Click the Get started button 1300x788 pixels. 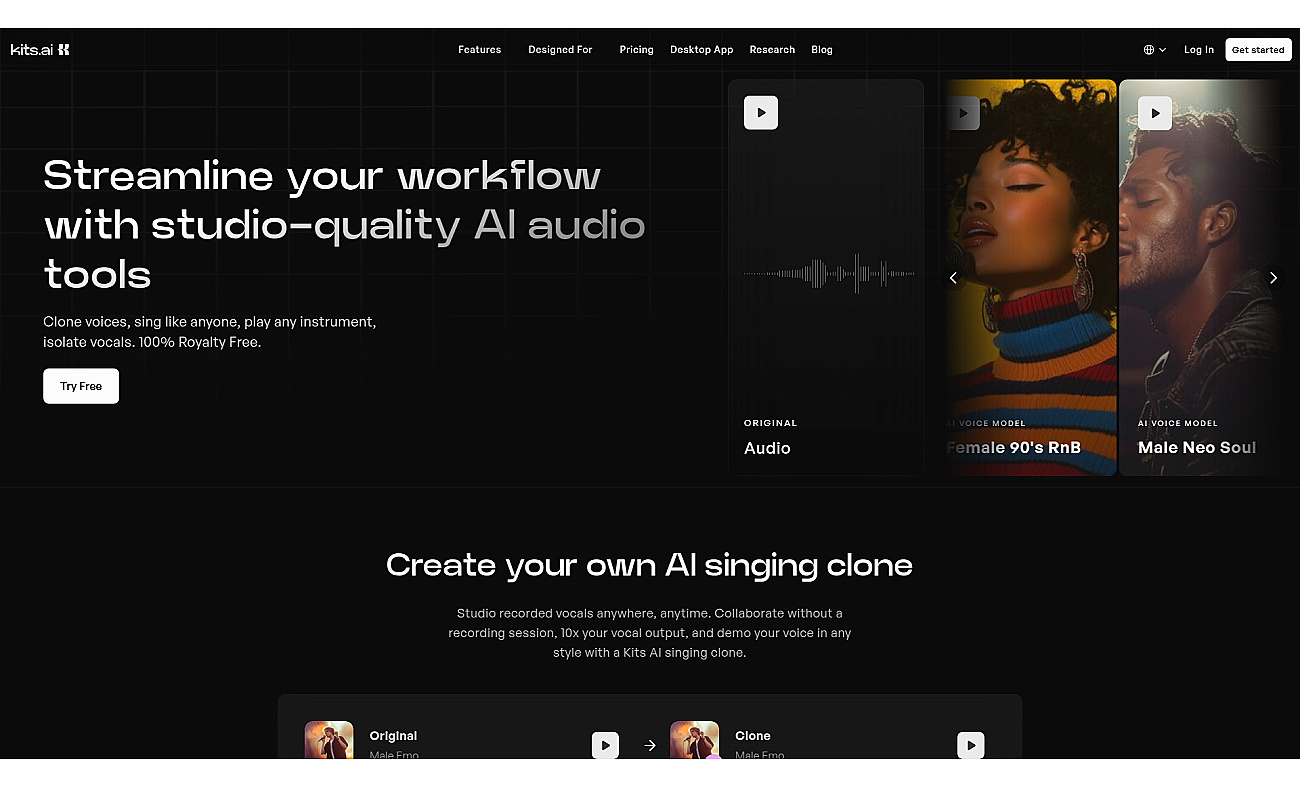click(1258, 50)
